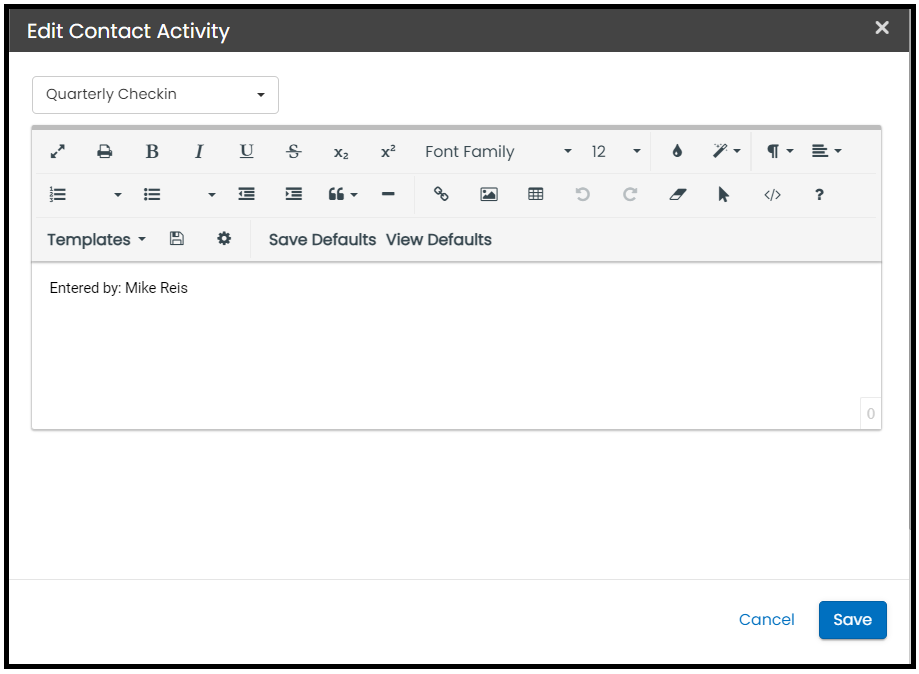Viewport: 919px width, 674px height.
Task: Click Save Defaults in the toolbar
Action: 322,240
